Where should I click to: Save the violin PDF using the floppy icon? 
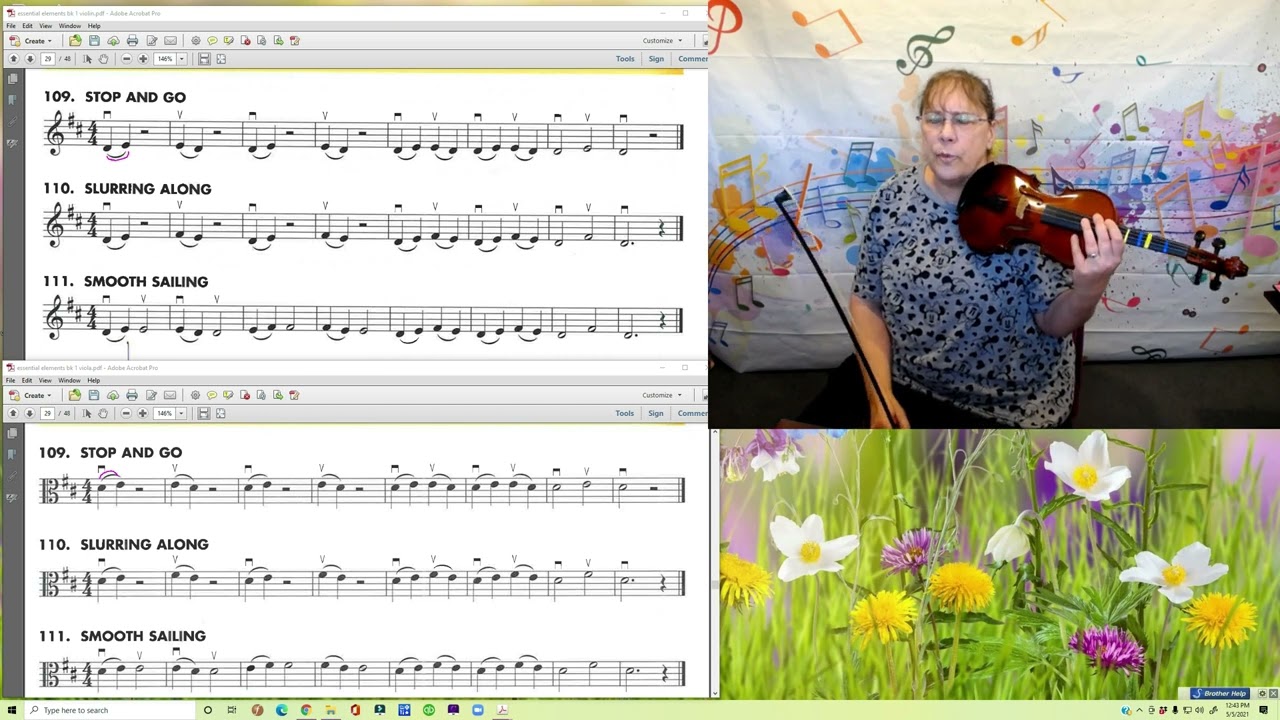[x=94, y=41]
